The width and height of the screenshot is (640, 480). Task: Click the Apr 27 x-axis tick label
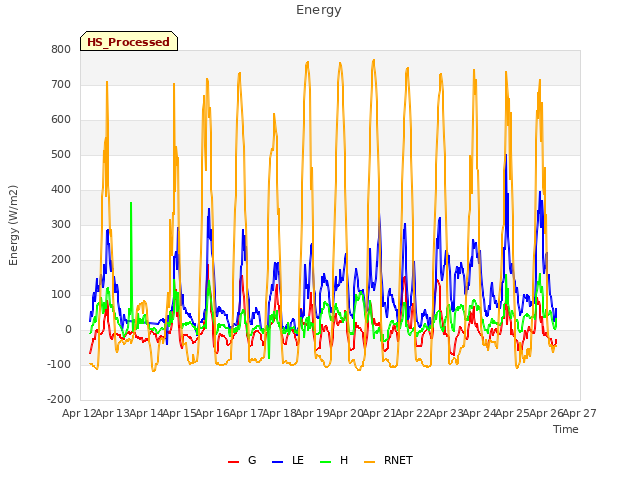[580, 413]
